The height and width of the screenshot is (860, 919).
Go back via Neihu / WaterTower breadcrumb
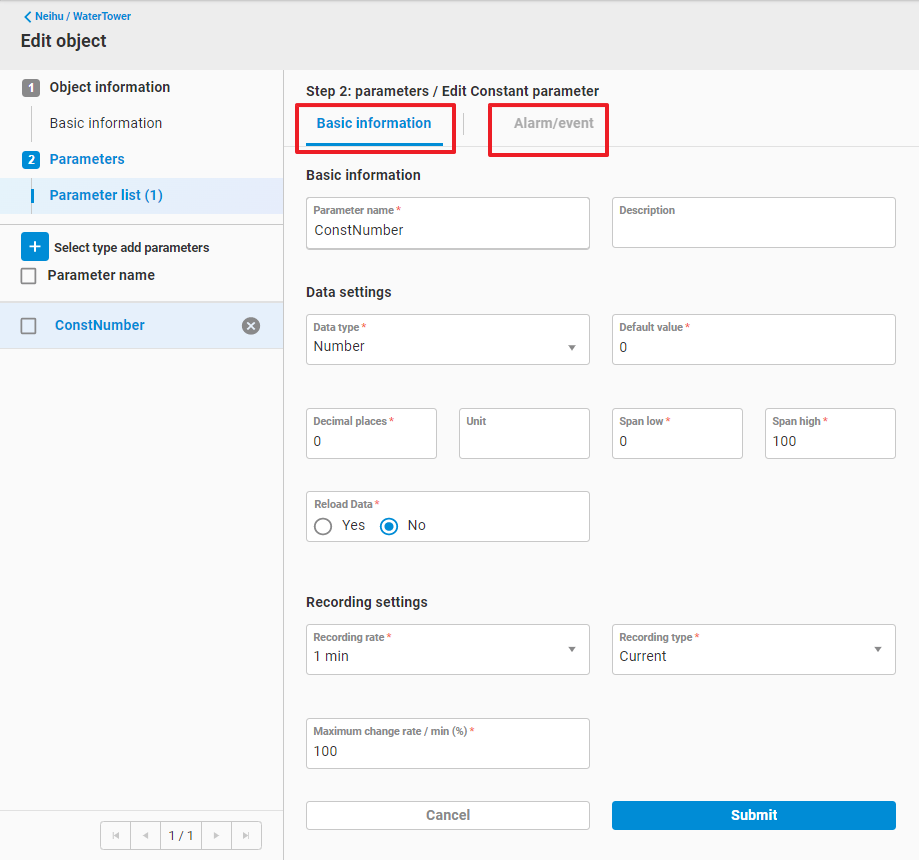coord(77,16)
